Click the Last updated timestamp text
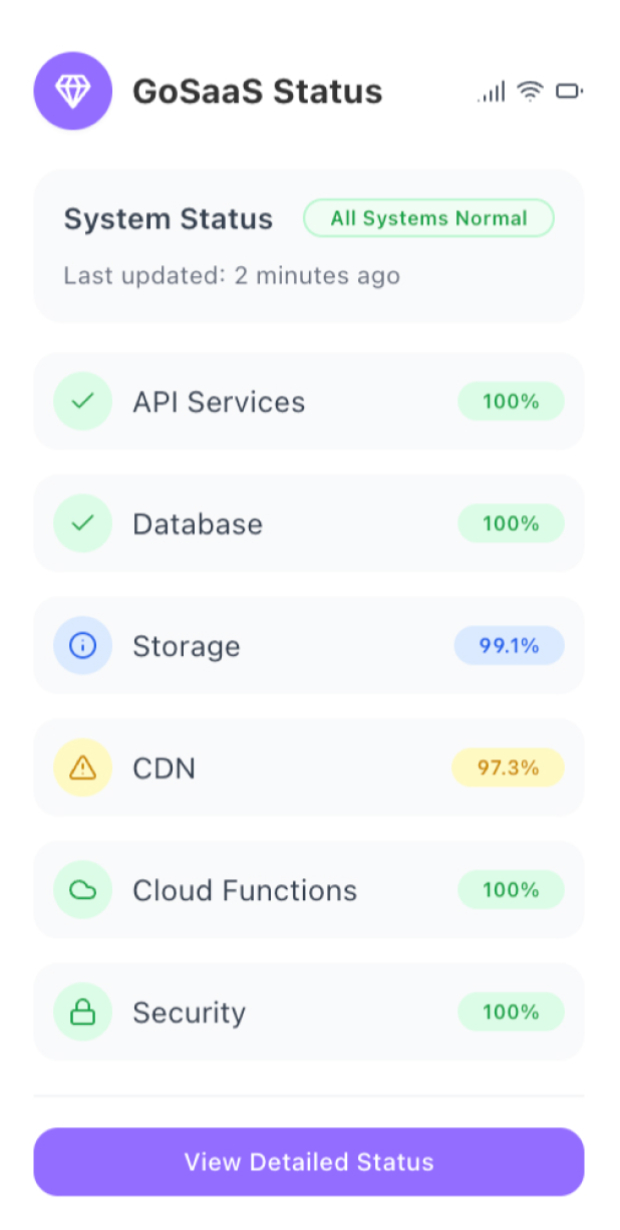 point(232,275)
